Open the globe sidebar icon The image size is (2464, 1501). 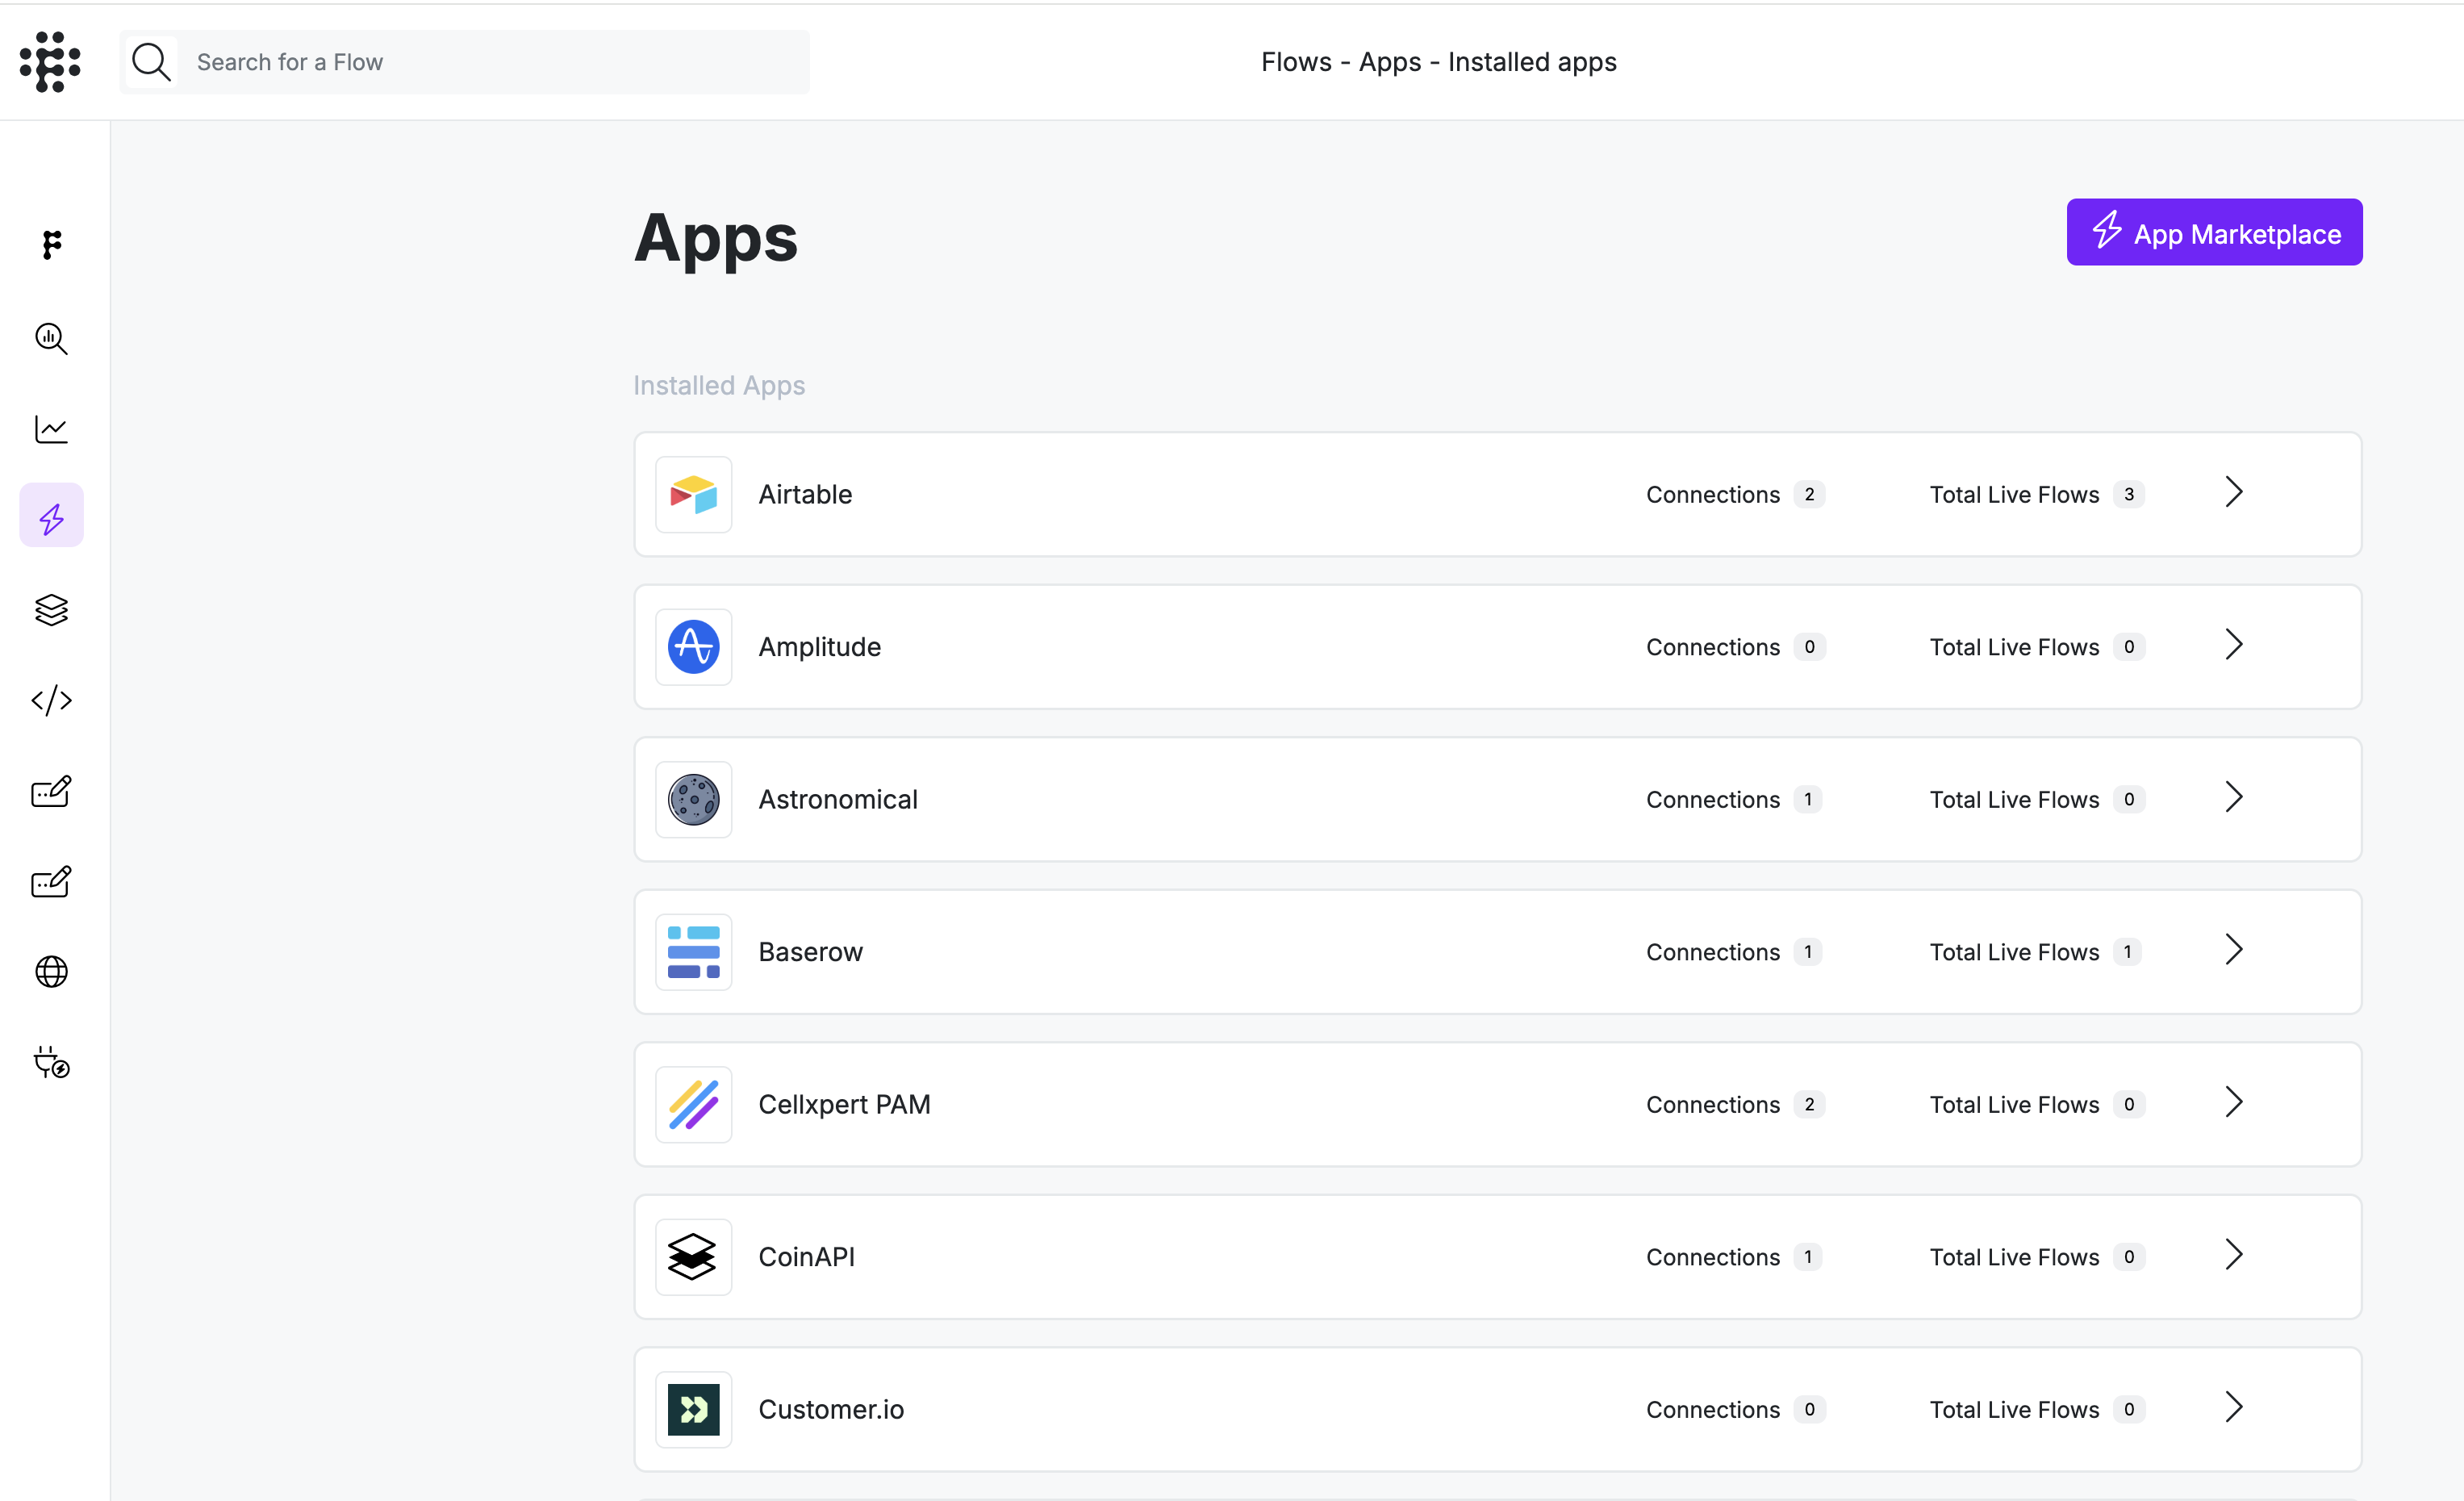tap(52, 972)
